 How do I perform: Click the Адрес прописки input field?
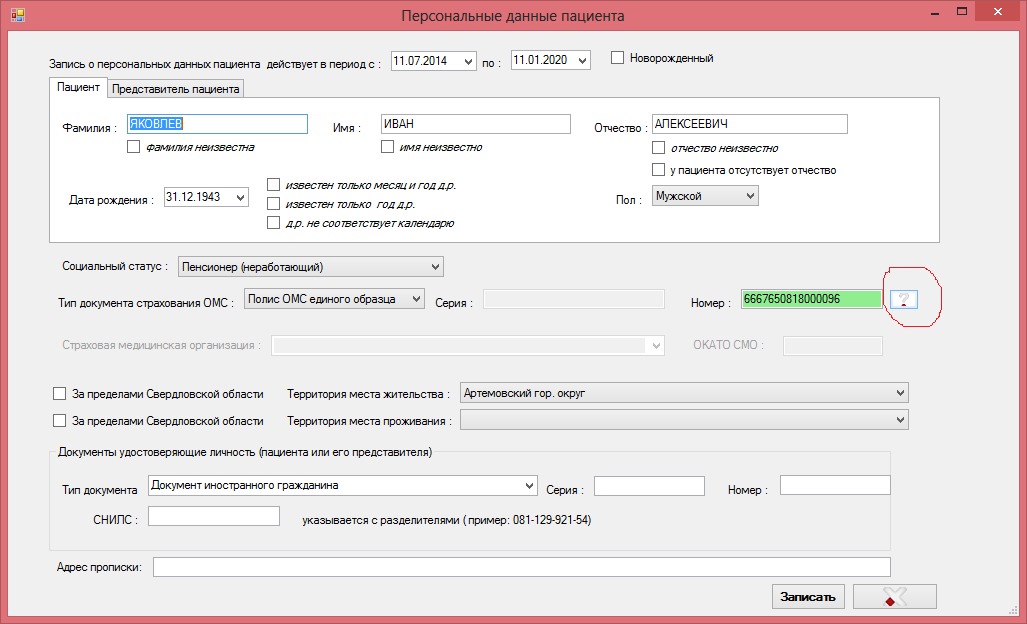(x=522, y=567)
